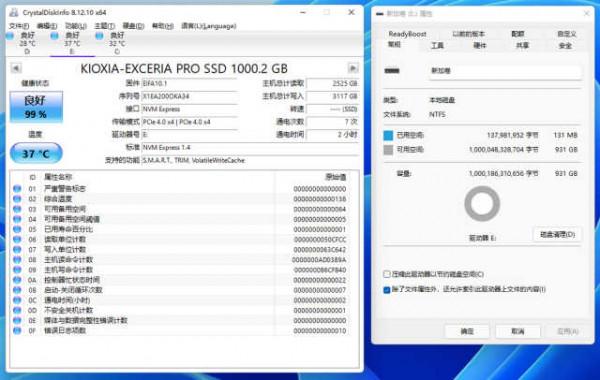Screen dimensions: 600x380
Task: Click the status dot for attribute 0F
Action: 17,330
